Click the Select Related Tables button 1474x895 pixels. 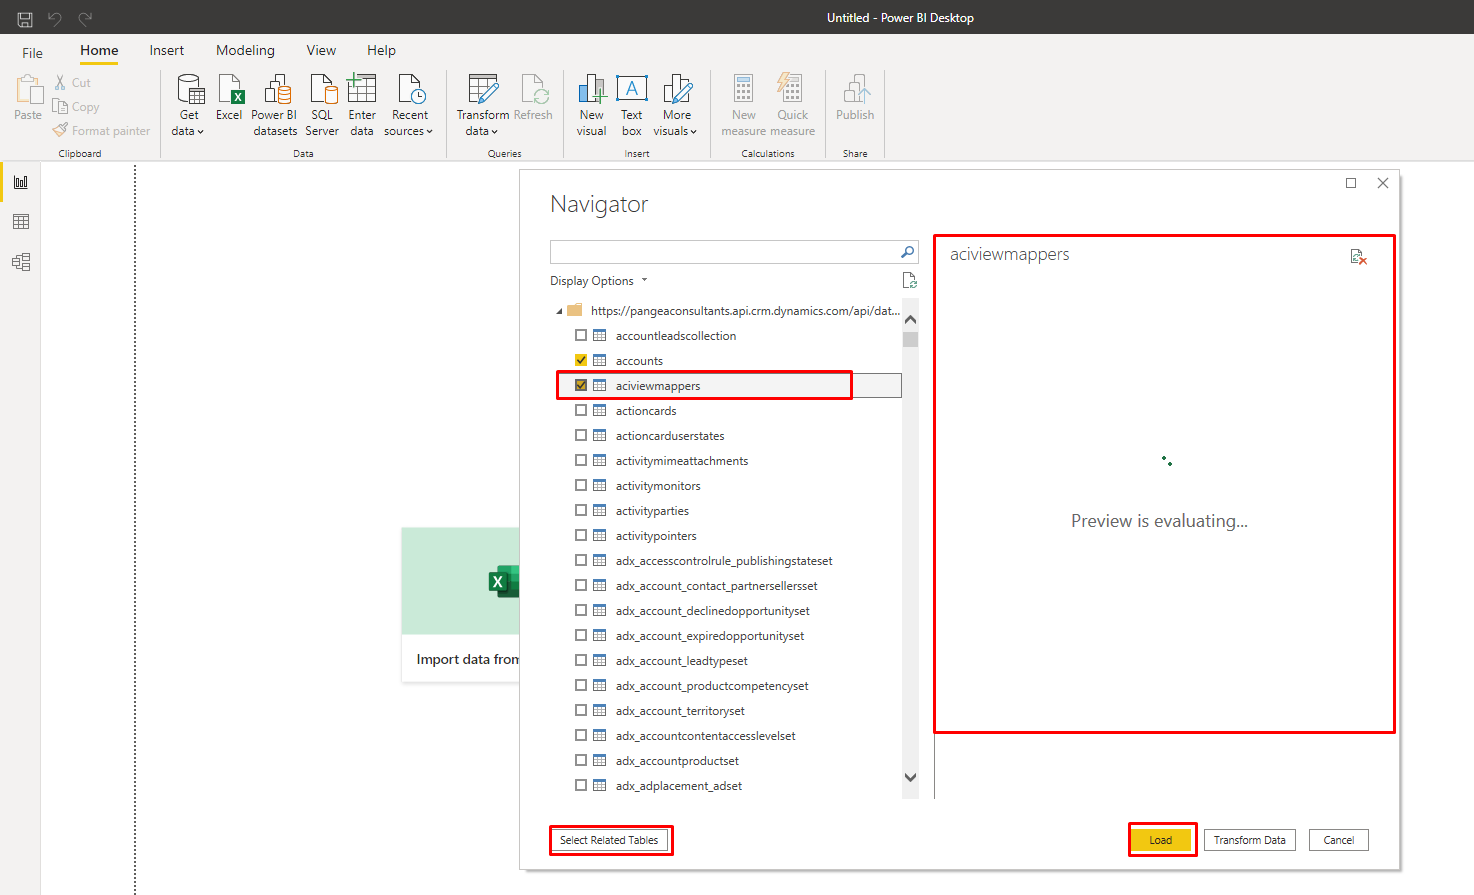click(610, 840)
